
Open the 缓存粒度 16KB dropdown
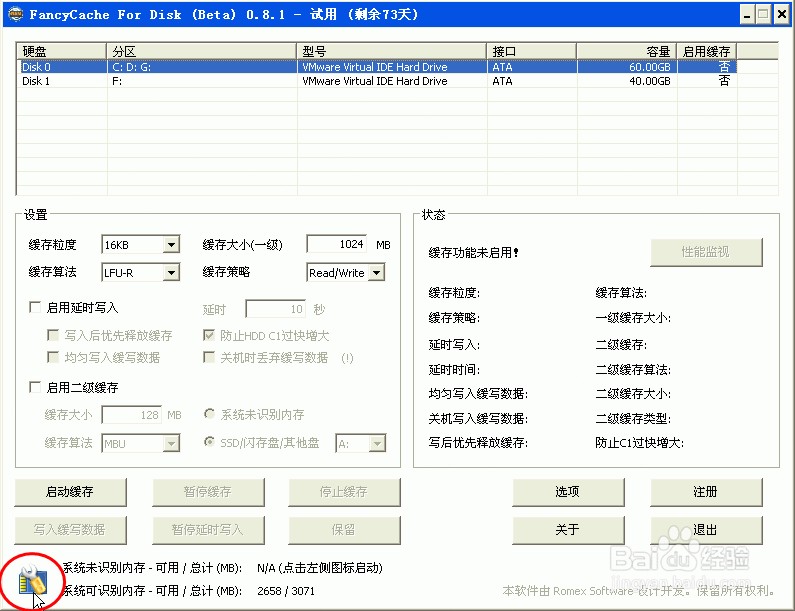tap(172, 245)
